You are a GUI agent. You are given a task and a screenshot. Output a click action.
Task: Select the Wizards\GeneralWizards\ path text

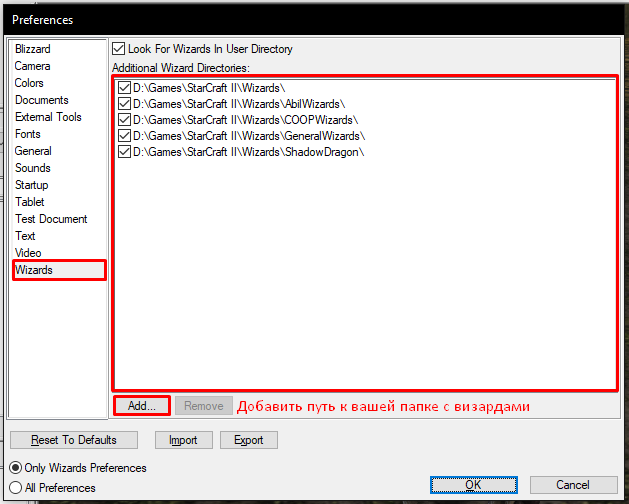click(x=249, y=136)
